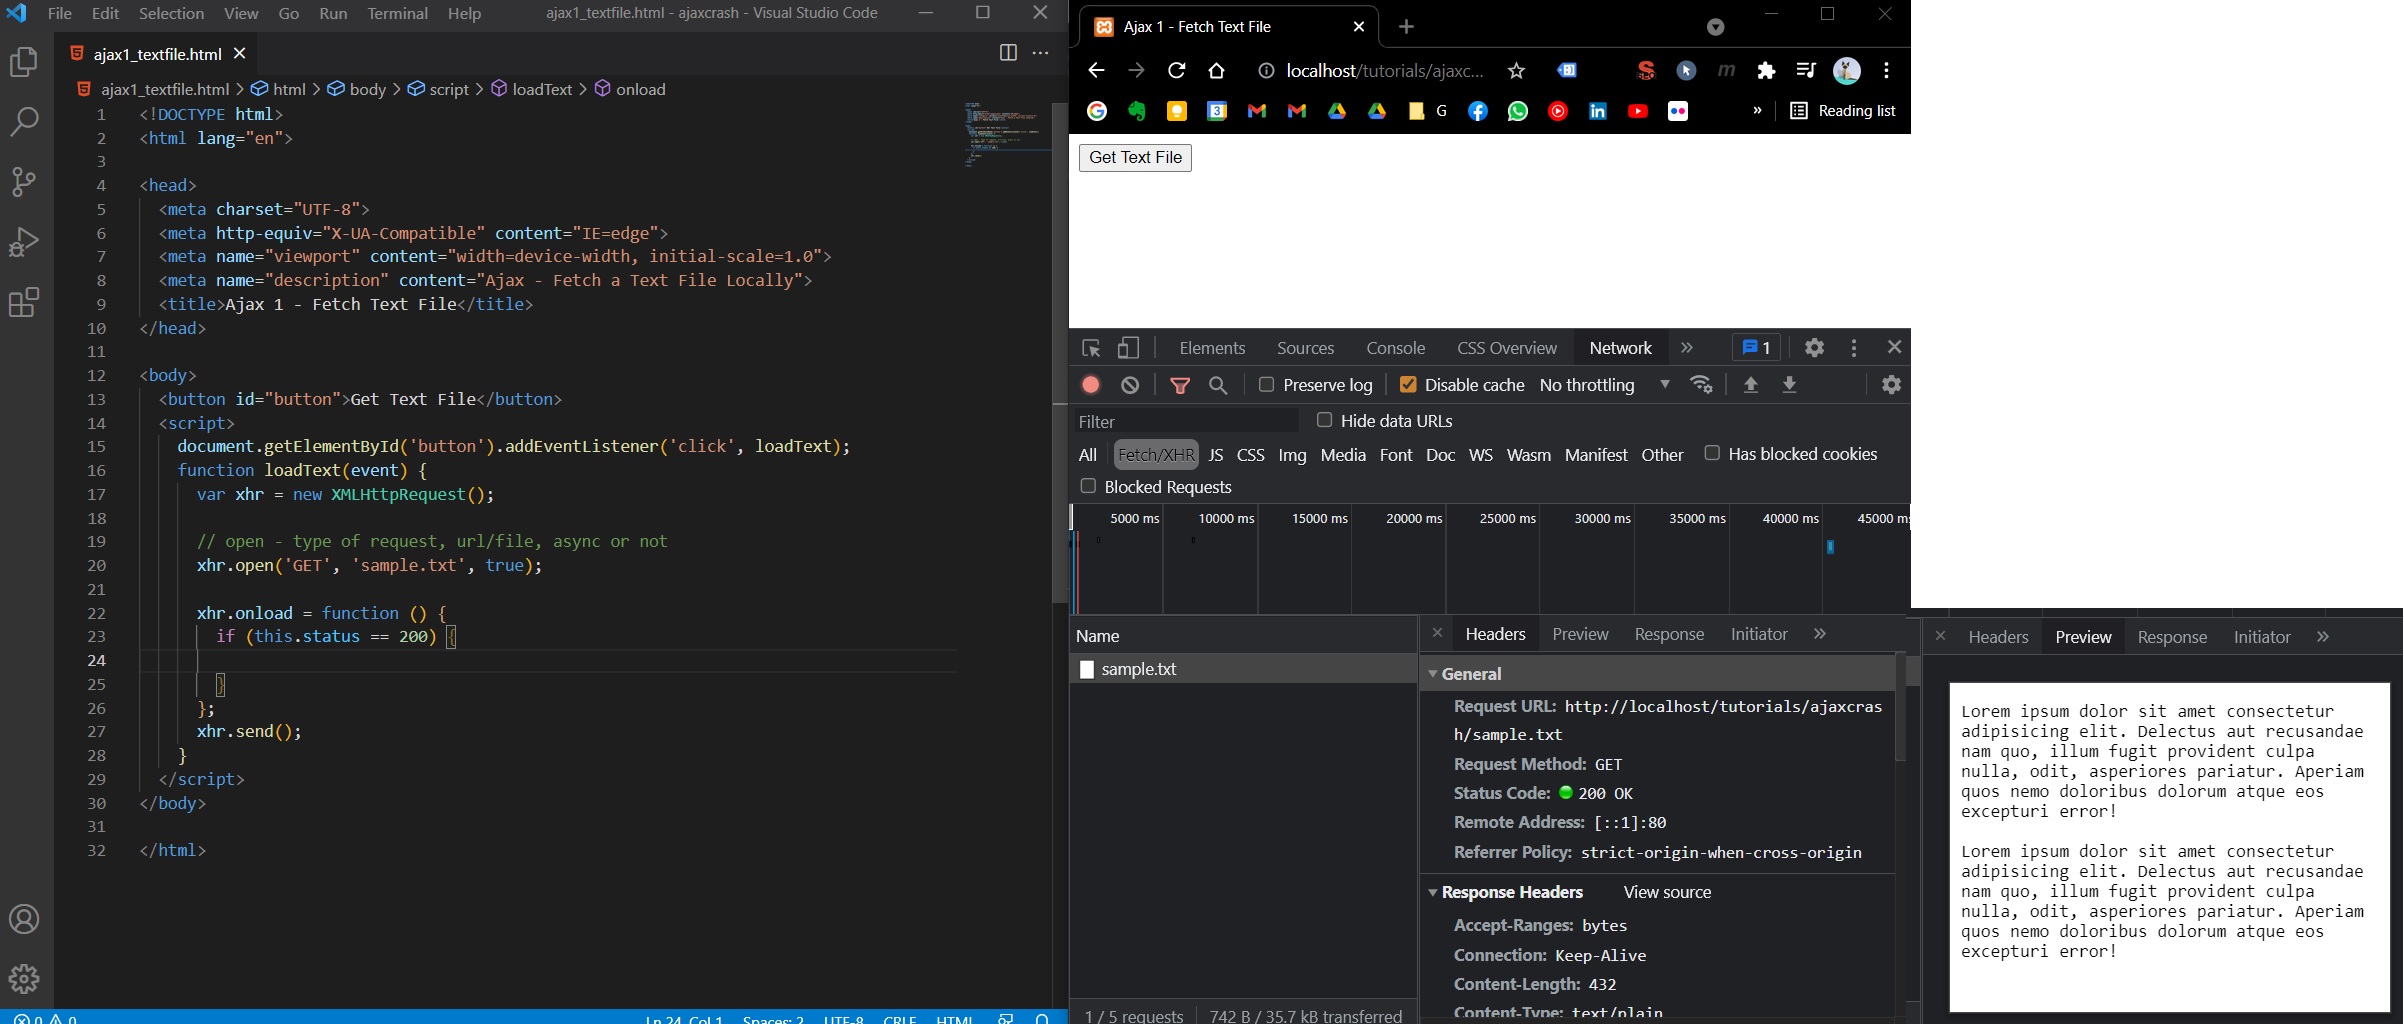Viewport: 2404px width, 1024px height.
Task: Switch to the DevTools Elements tab
Action: click(x=1212, y=348)
